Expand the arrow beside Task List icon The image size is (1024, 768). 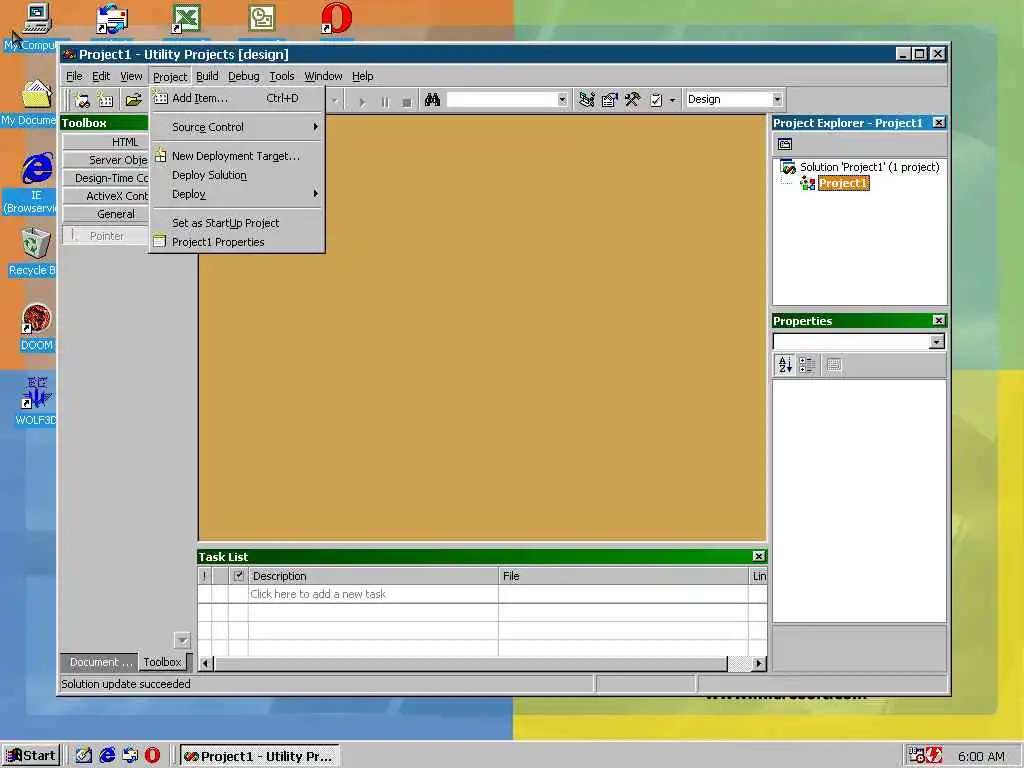click(672, 100)
